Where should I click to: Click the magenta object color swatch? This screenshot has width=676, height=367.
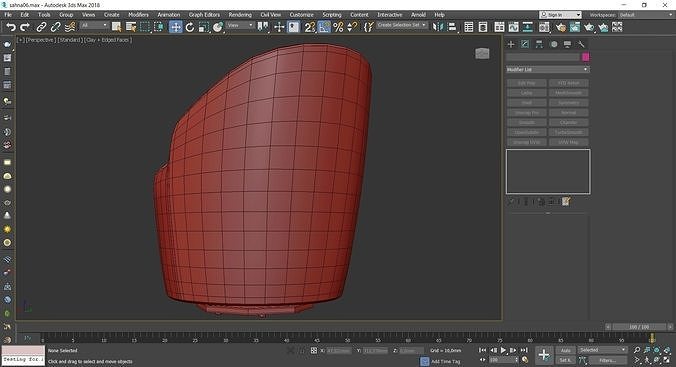[x=585, y=57]
